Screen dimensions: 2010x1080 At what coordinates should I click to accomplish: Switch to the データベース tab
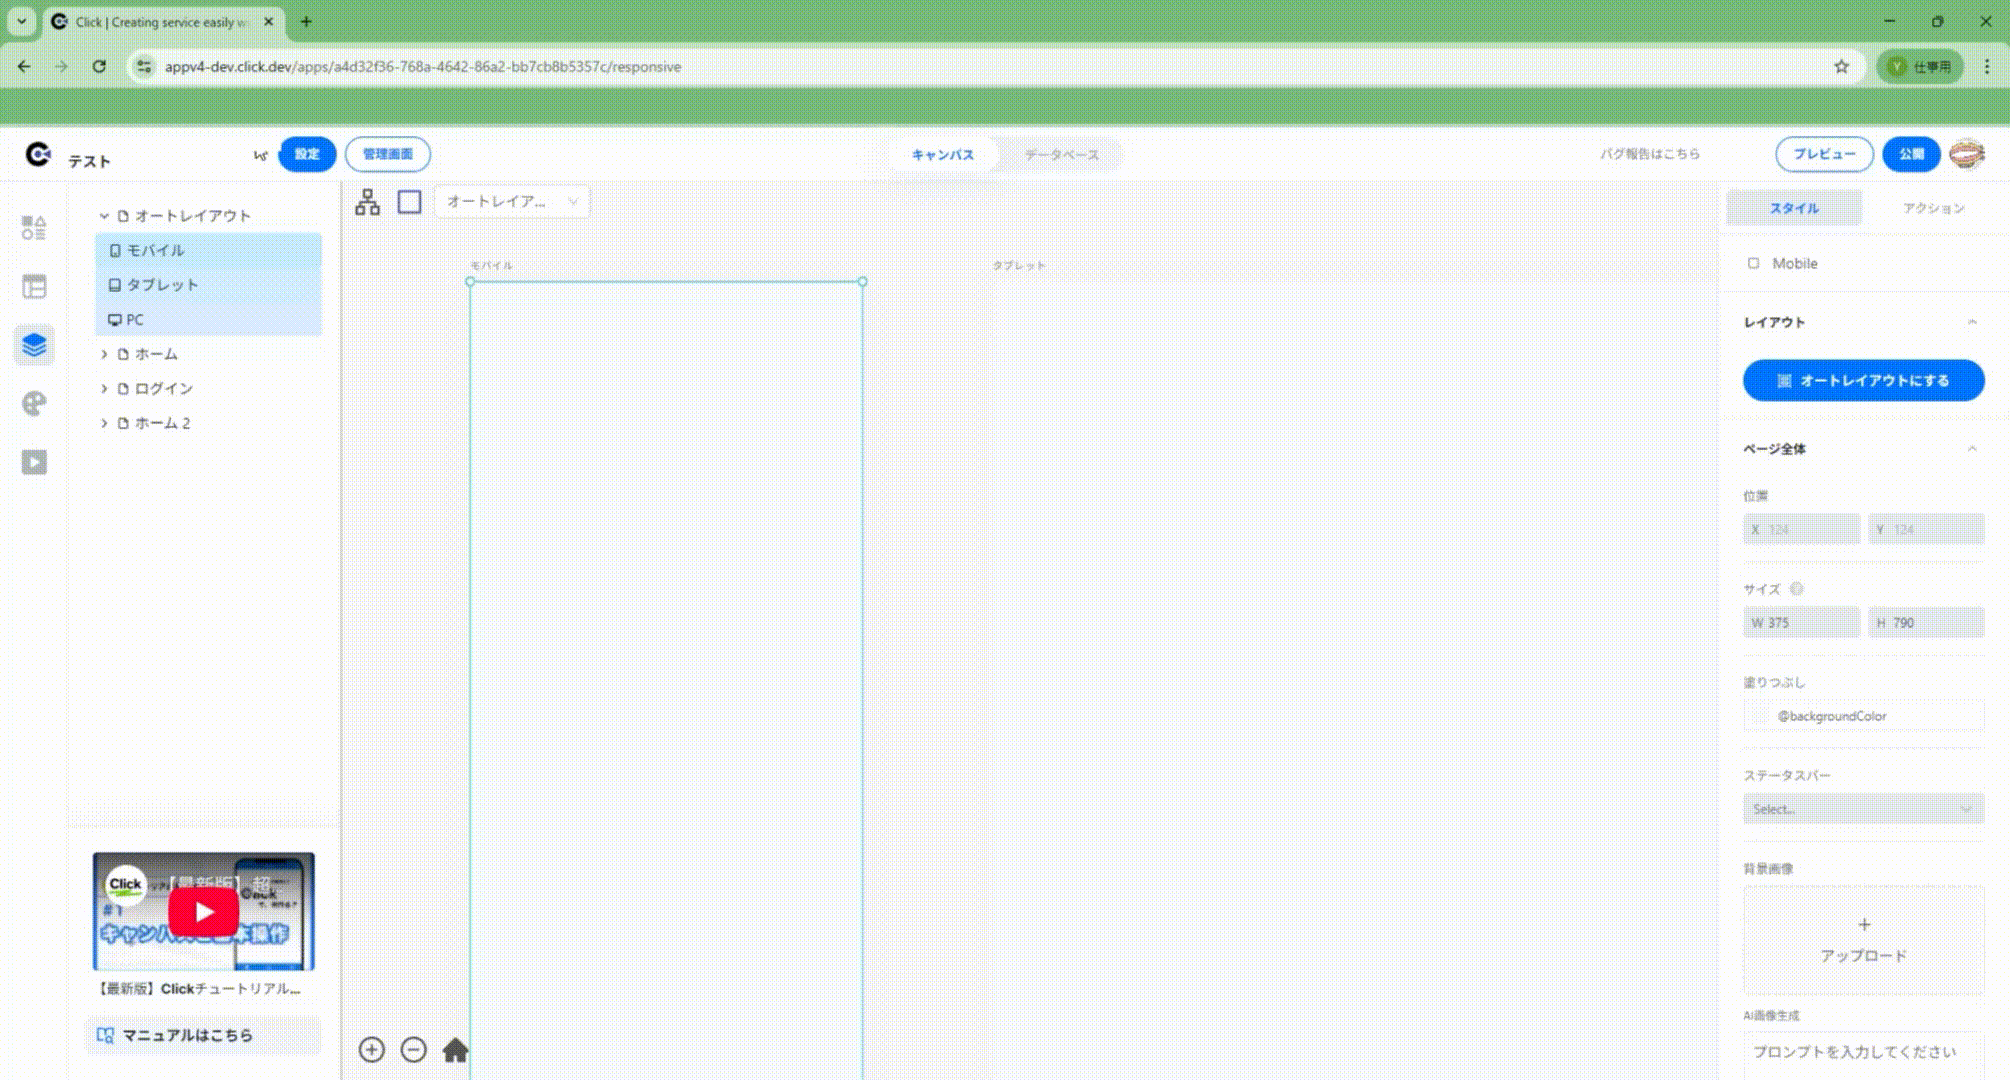[x=1061, y=155]
